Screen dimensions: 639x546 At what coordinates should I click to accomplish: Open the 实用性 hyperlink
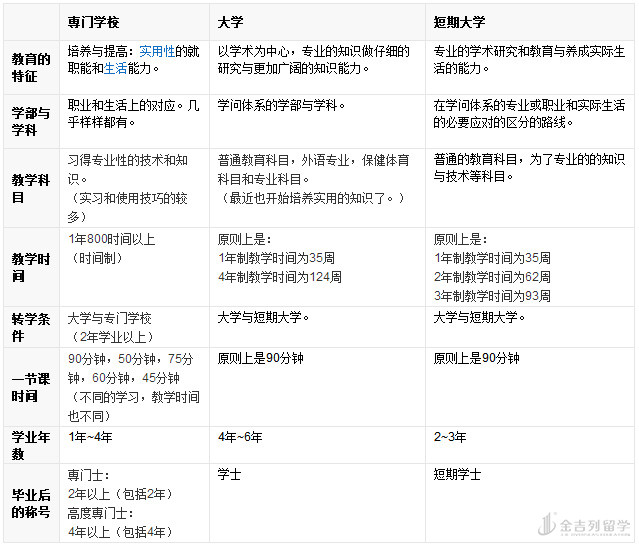[157, 50]
